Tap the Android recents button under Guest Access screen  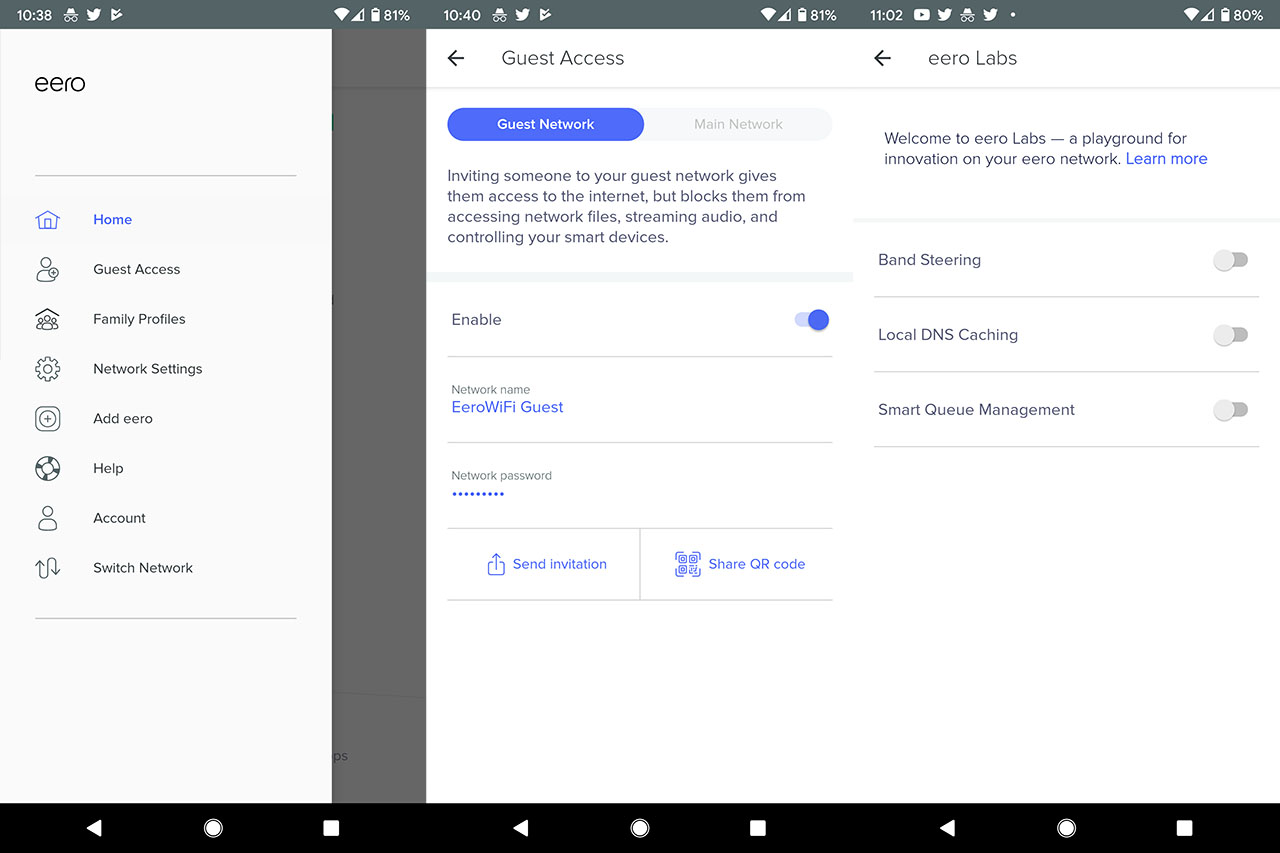pyautogui.click(x=758, y=828)
